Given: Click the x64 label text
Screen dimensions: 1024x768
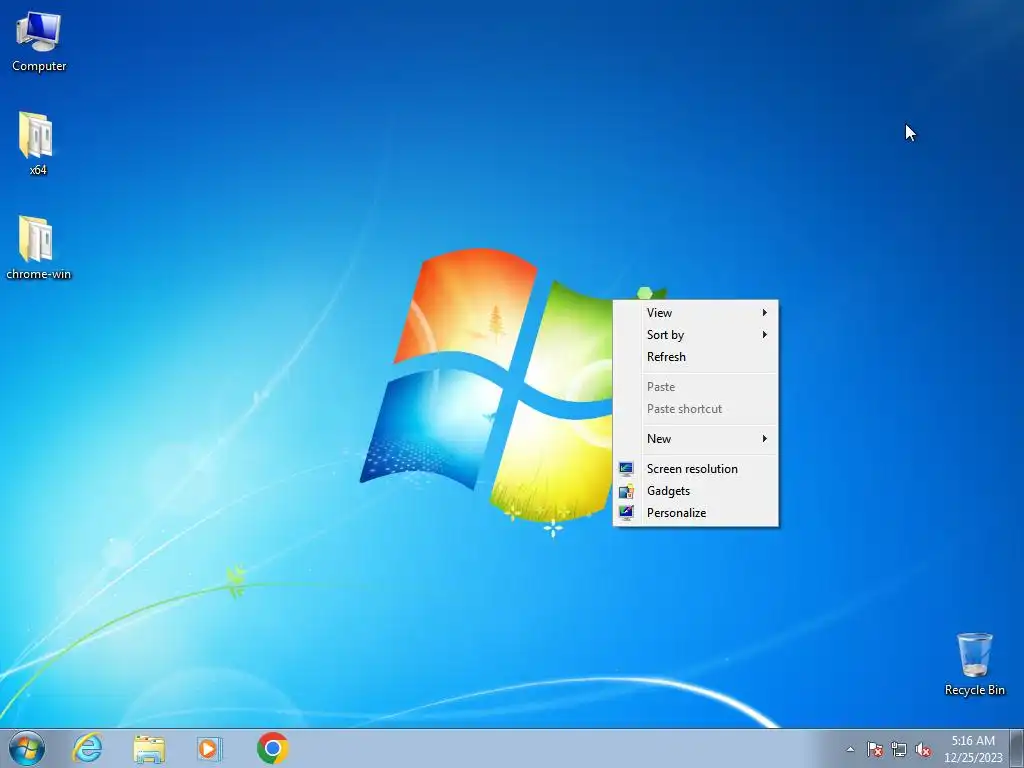Looking at the screenshot, I should [38, 170].
